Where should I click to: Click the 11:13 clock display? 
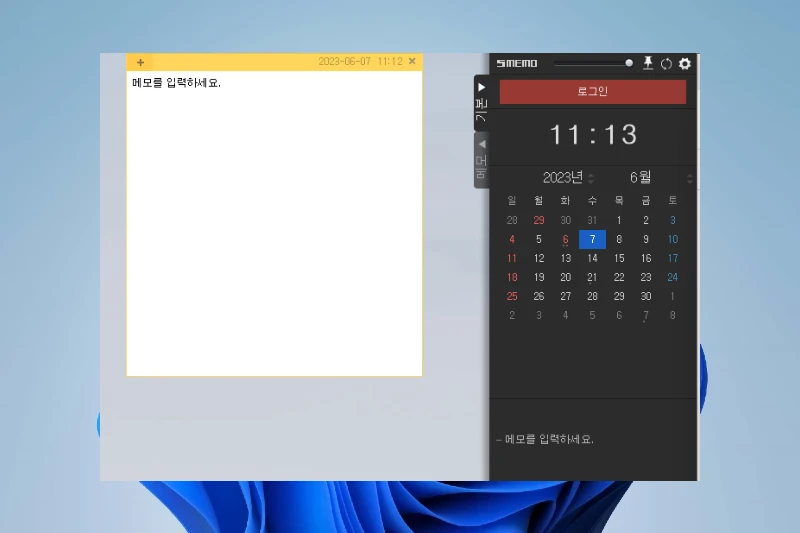[x=593, y=135]
